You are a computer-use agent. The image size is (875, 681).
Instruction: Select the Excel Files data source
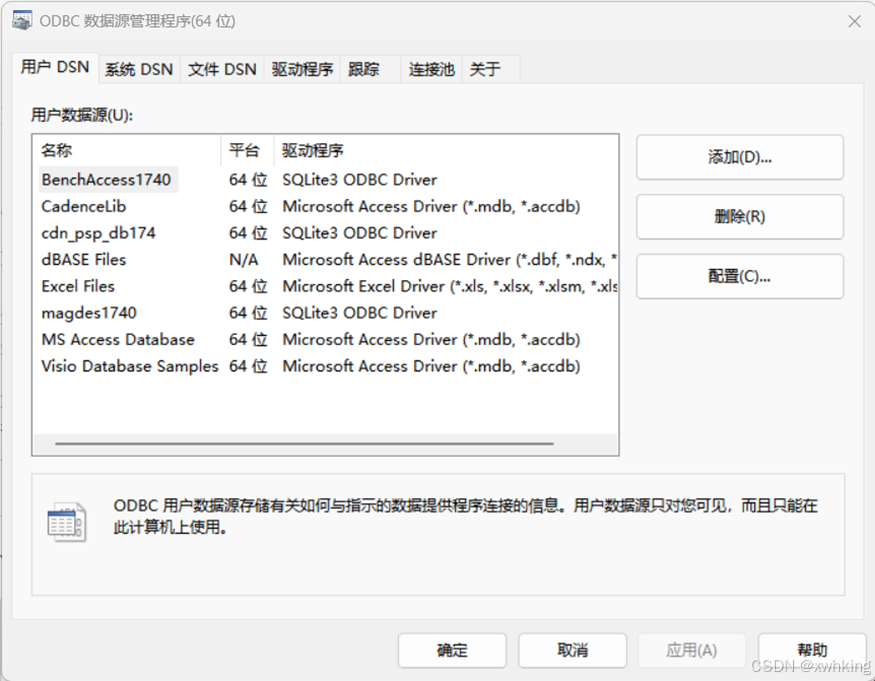click(78, 286)
